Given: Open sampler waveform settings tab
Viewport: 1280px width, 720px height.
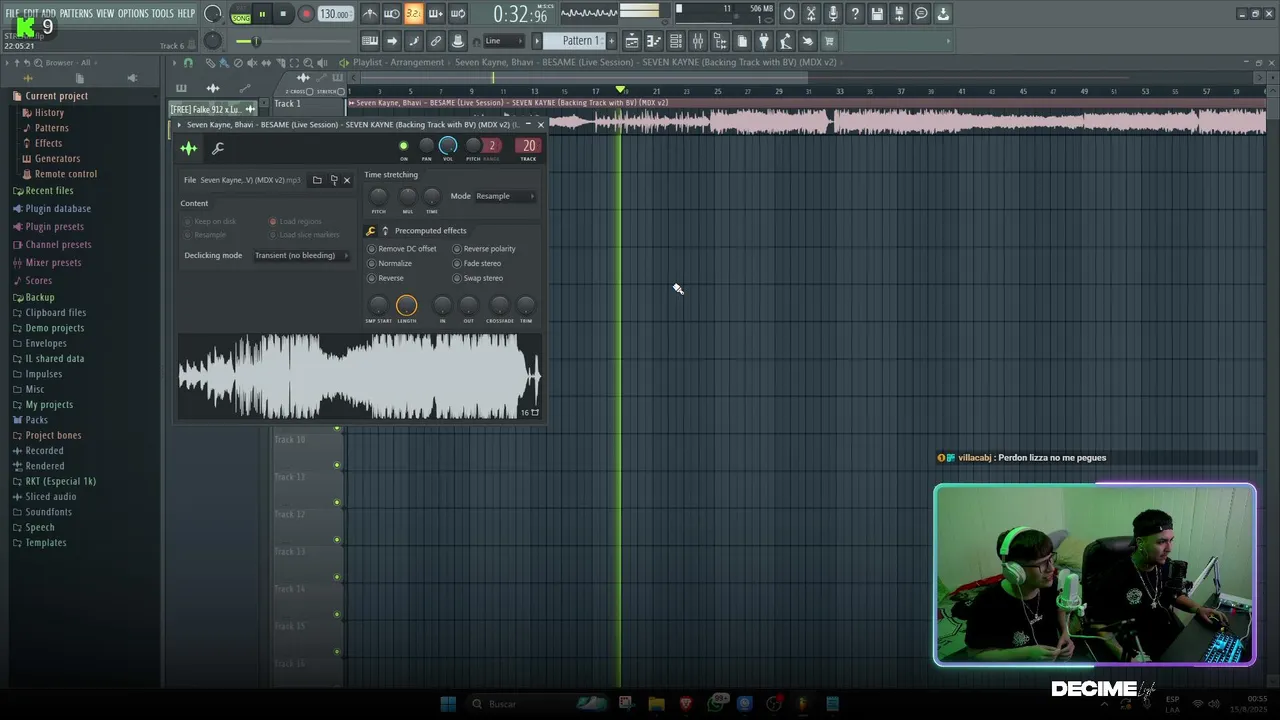Looking at the screenshot, I should click(x=189, y=148).
